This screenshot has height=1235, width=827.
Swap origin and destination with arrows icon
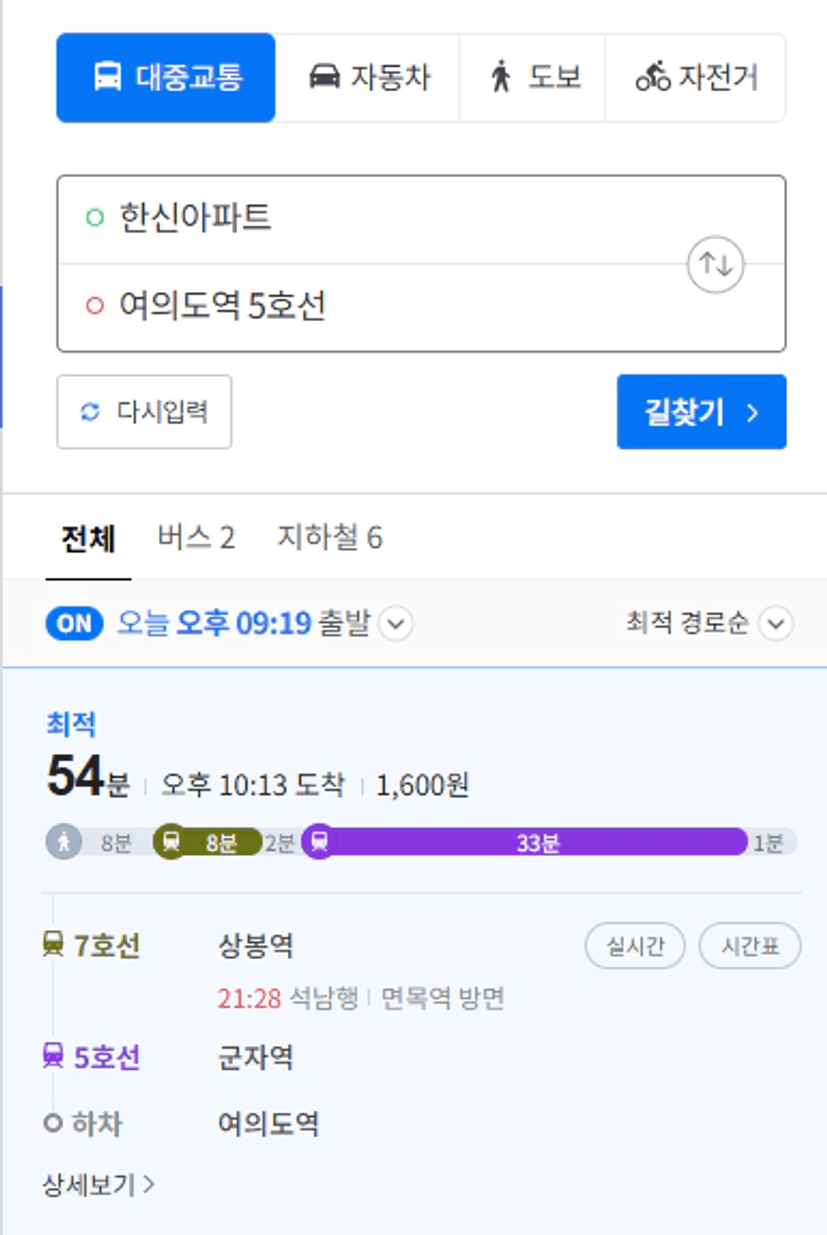[715, 264]
